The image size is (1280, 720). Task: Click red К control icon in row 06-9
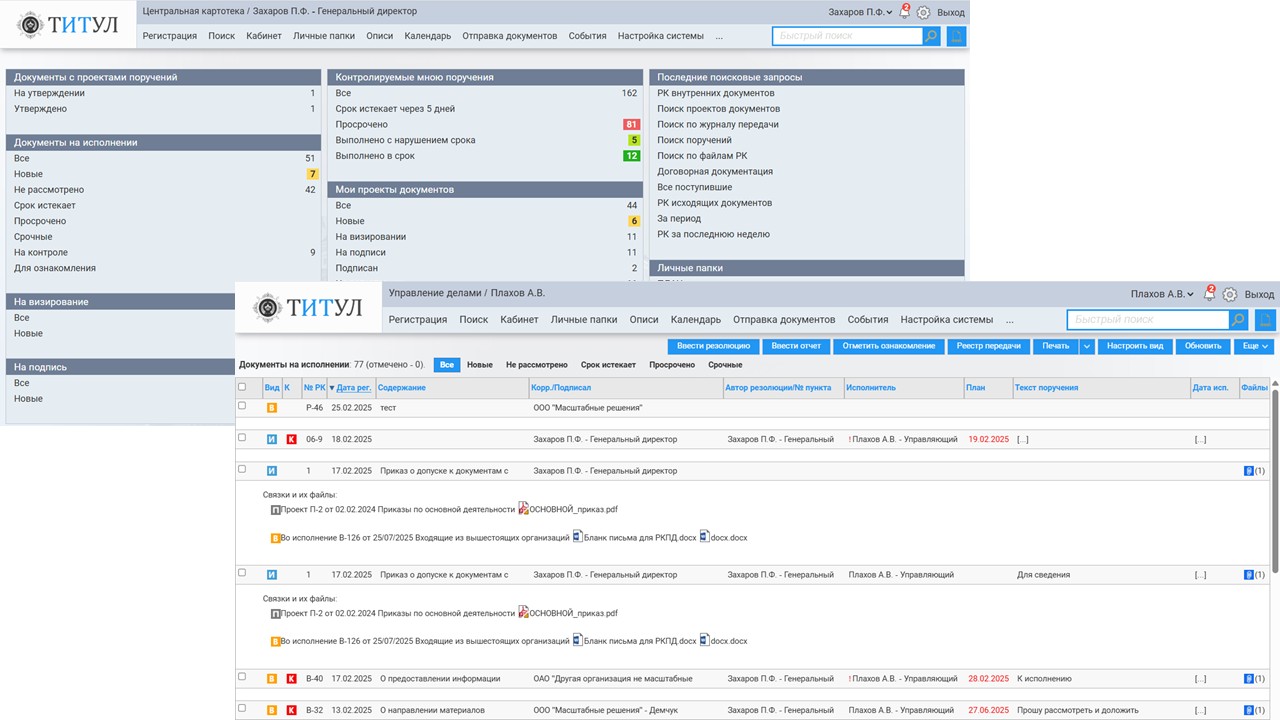[291, 439]
